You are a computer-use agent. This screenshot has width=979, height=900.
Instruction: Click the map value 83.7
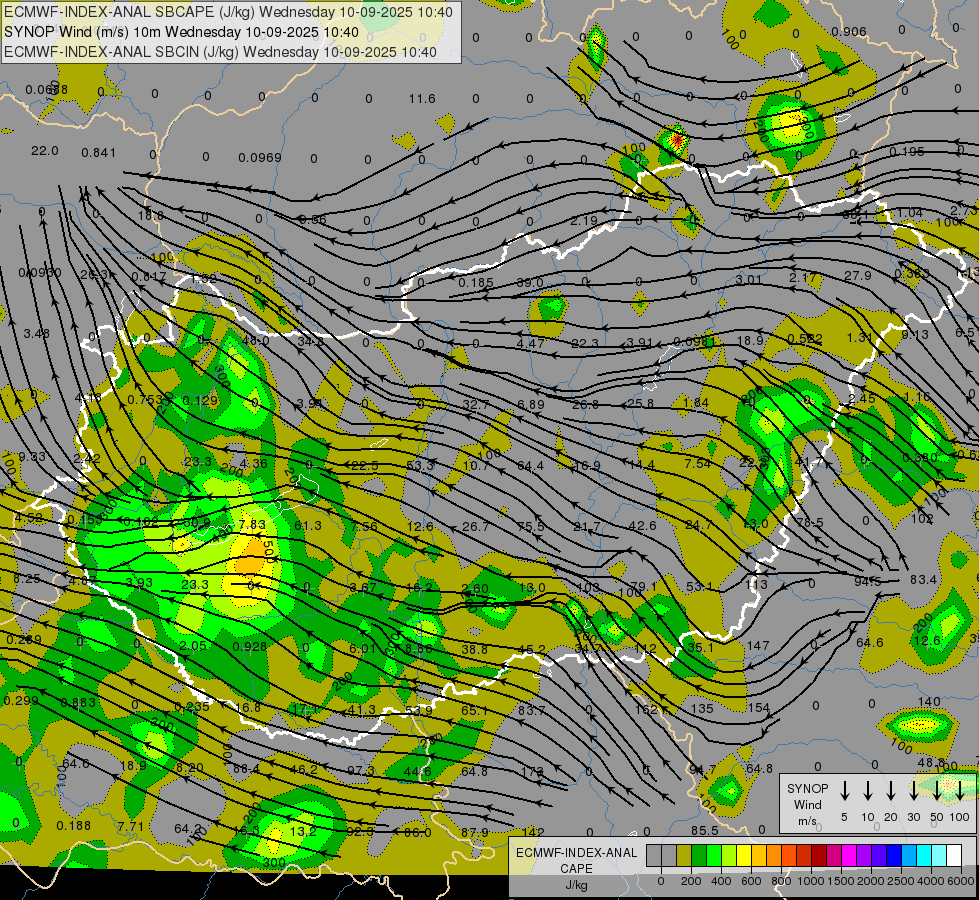click(x=531, y=710)
